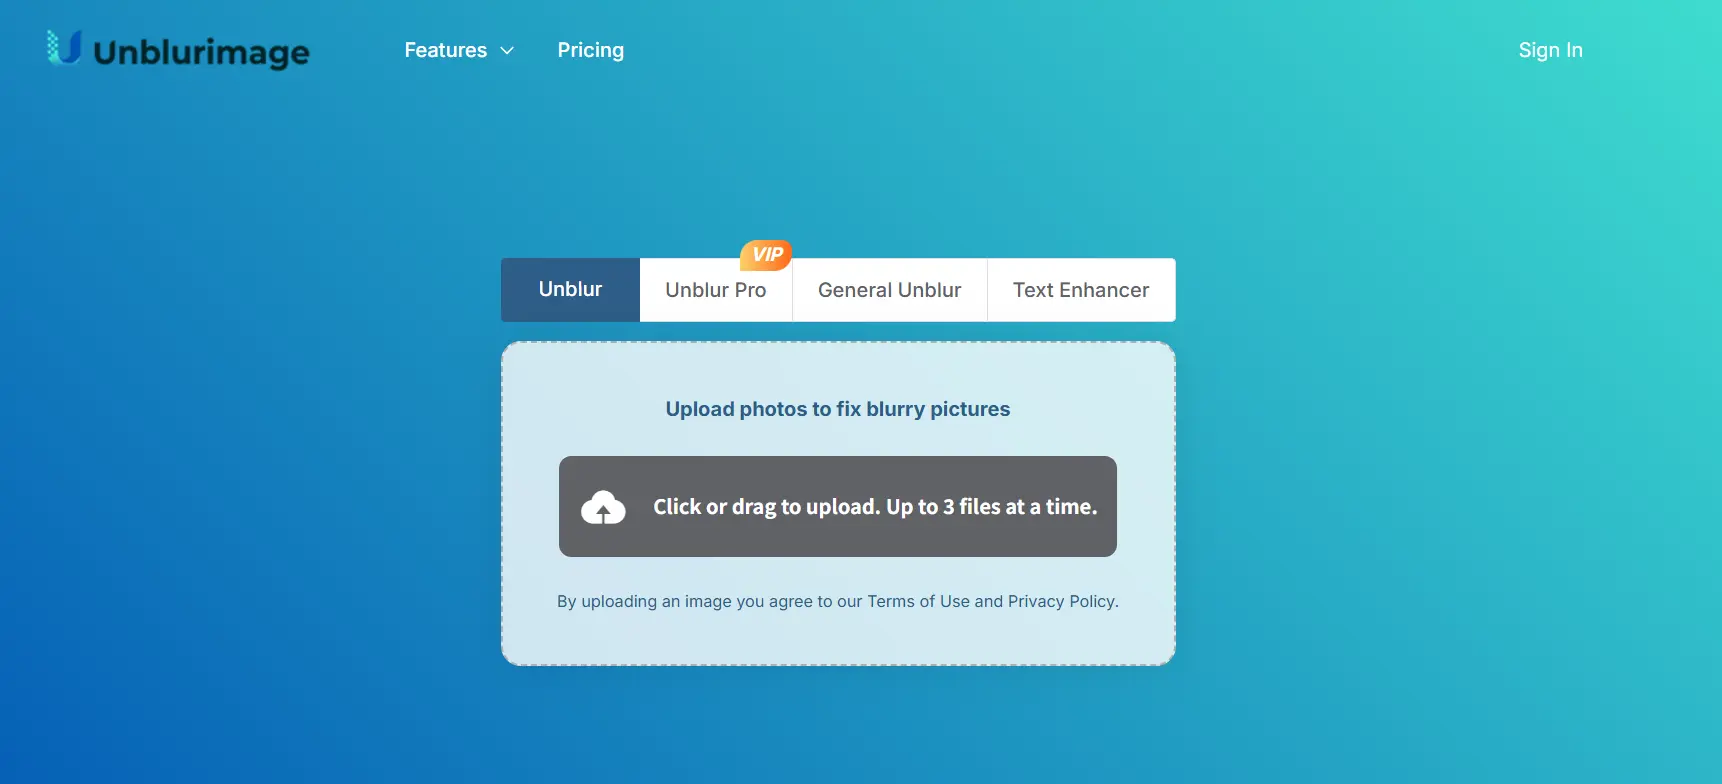Click the 'Click or drag to upload' button
The image size is (1722, 784).
pyautogui.click(x=838, y=506)
